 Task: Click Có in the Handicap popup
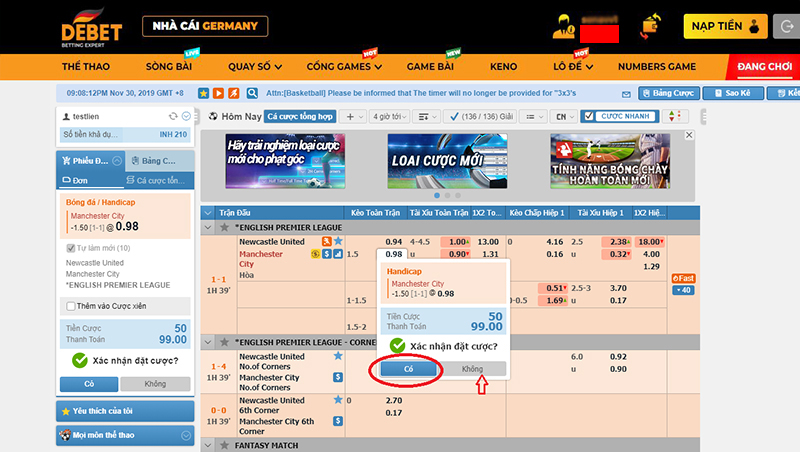[x=408, y=369]
